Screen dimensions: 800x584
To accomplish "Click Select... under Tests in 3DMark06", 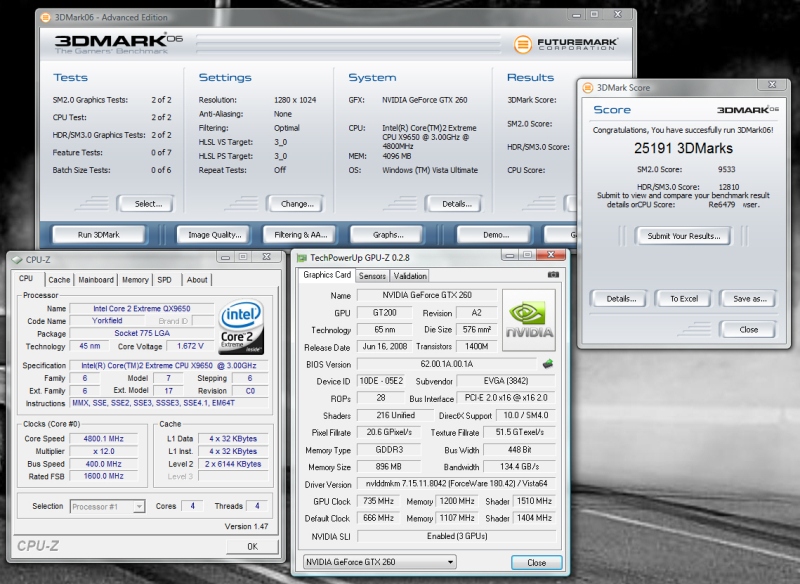I will tap(145, 204).
